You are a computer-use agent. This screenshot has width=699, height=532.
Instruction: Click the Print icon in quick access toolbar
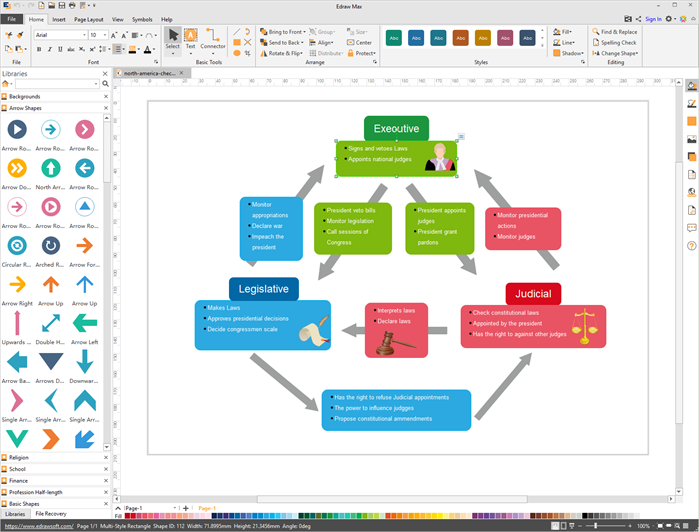(x=72, y=5)
